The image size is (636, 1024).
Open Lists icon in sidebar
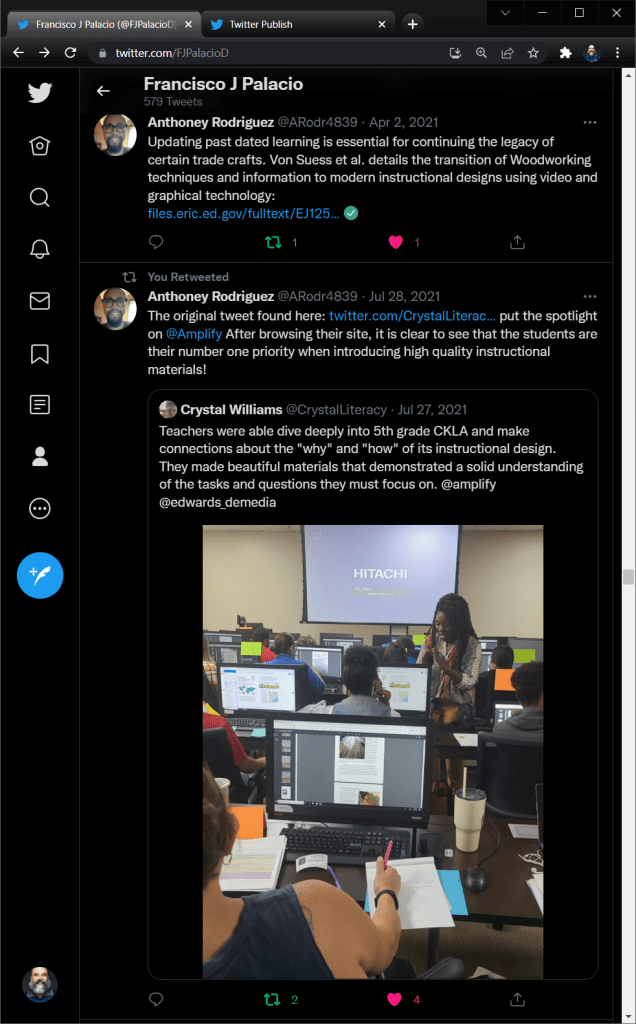pos(40,405)
